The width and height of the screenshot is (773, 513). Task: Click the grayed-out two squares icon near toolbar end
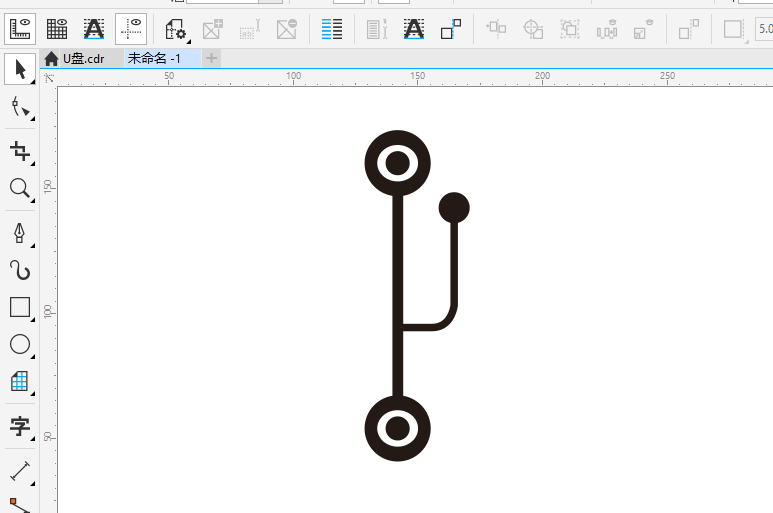click(x=689, y=29)
